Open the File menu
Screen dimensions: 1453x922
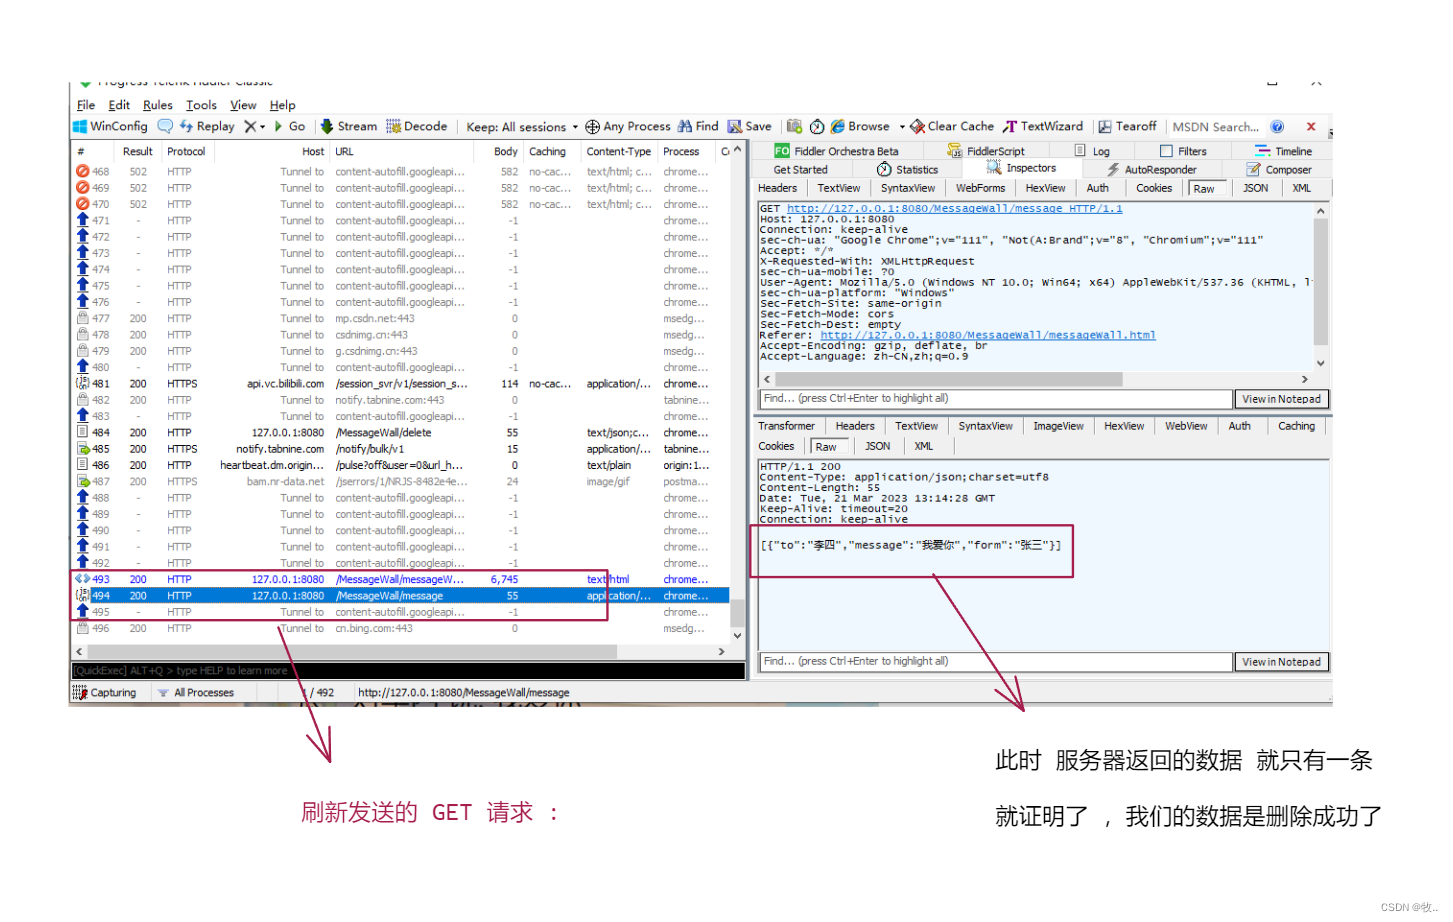[x=86, y=105]
